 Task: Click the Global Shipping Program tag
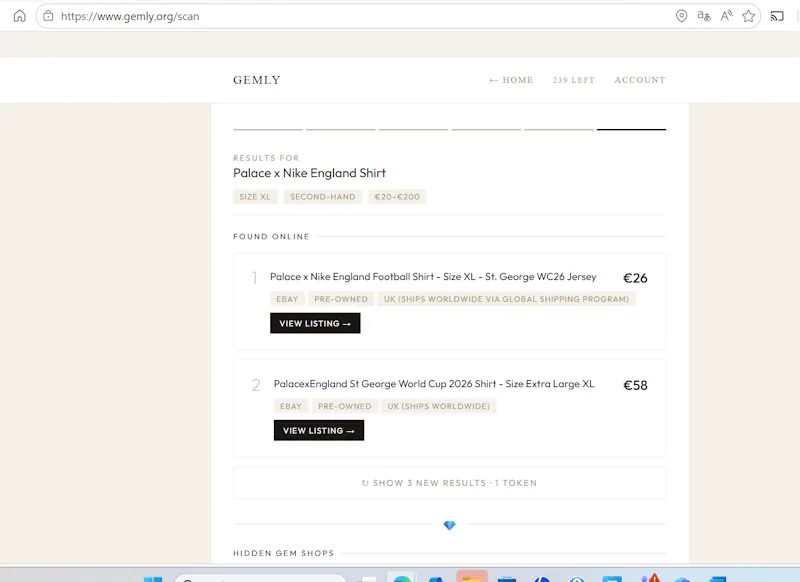coord(507,299)
